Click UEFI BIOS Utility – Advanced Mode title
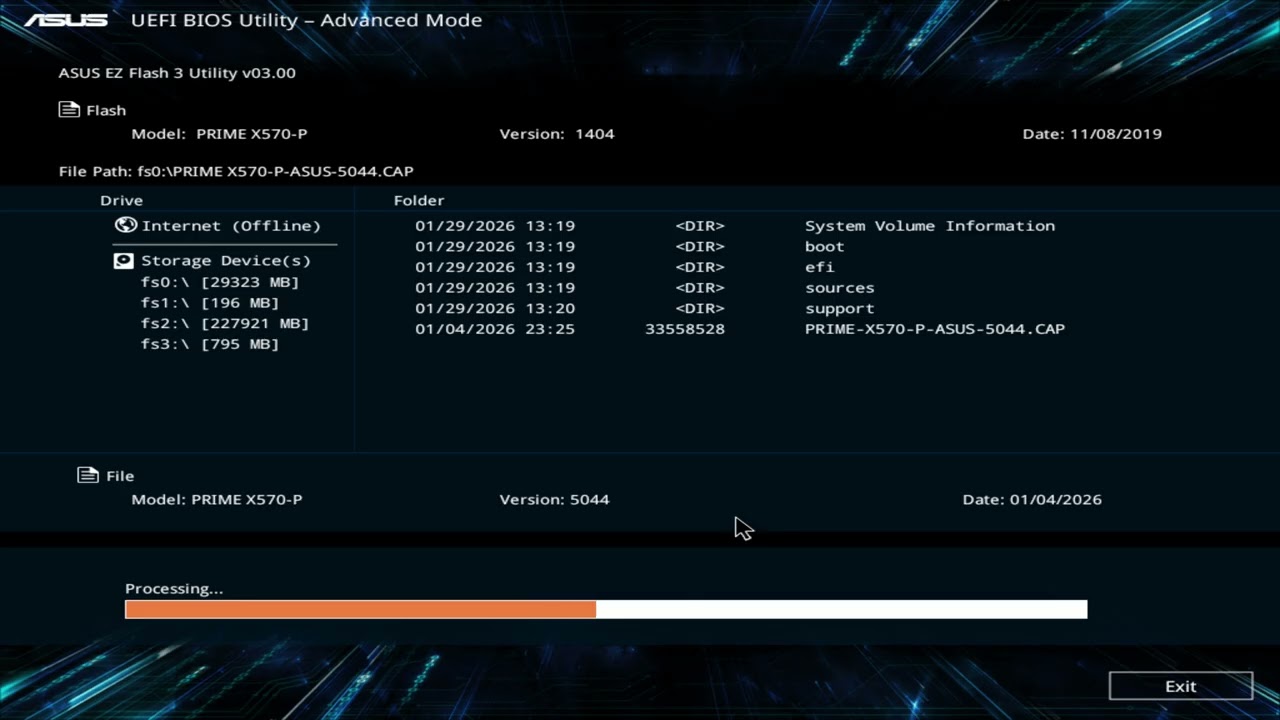 tap(306, 20)
